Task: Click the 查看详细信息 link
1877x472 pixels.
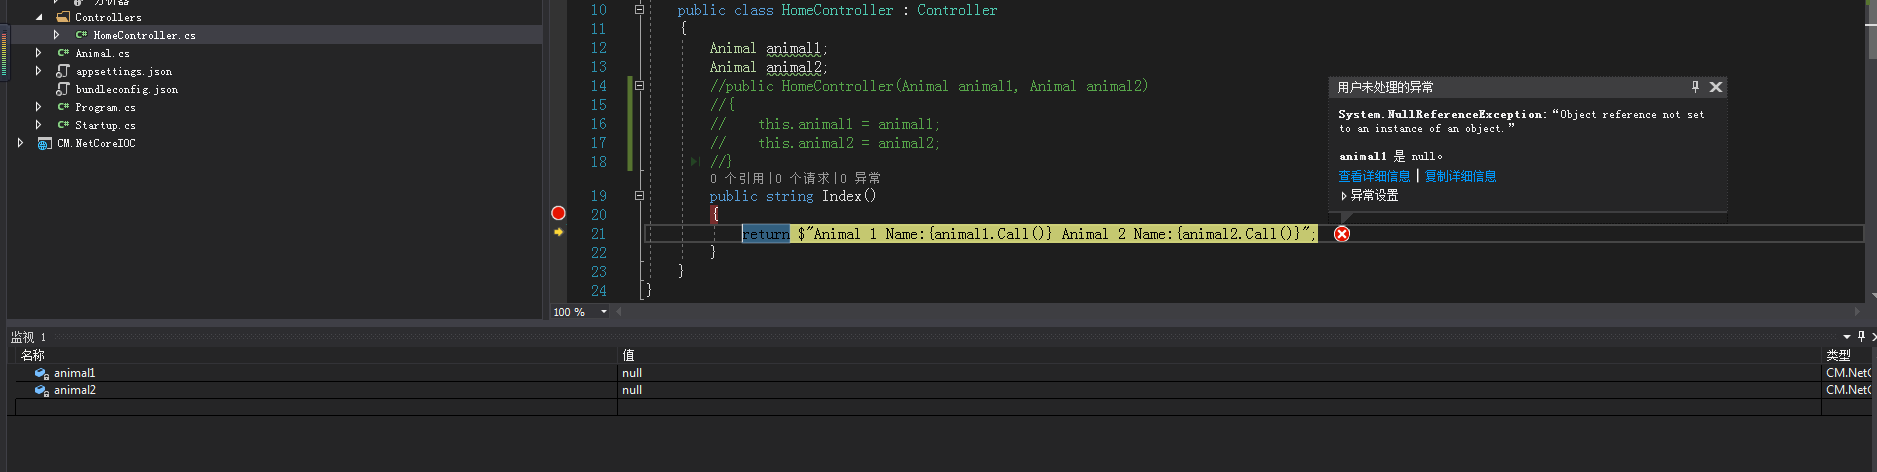Action: coord(1374,176)
